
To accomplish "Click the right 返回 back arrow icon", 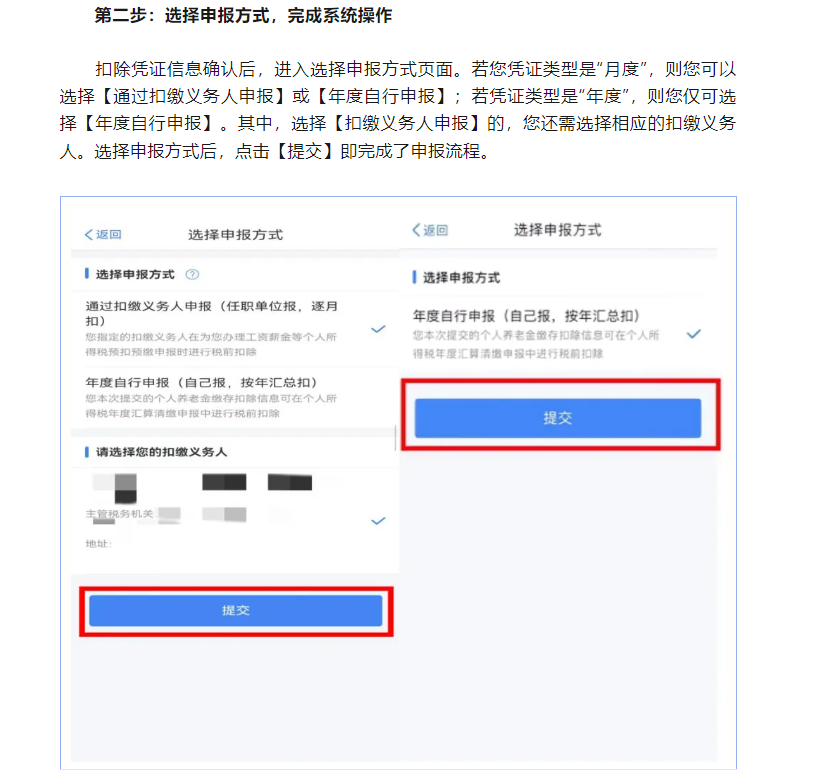I will click(x=416, y=230).
